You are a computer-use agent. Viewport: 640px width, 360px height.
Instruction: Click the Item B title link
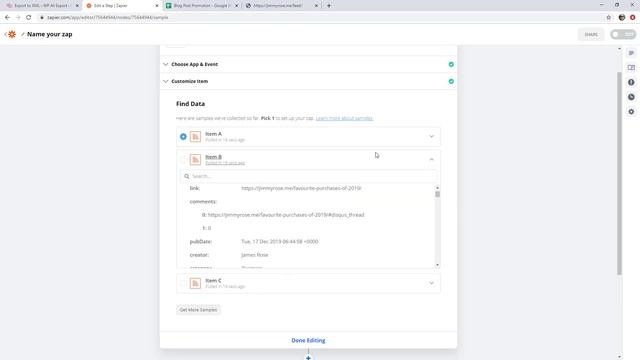213,157
